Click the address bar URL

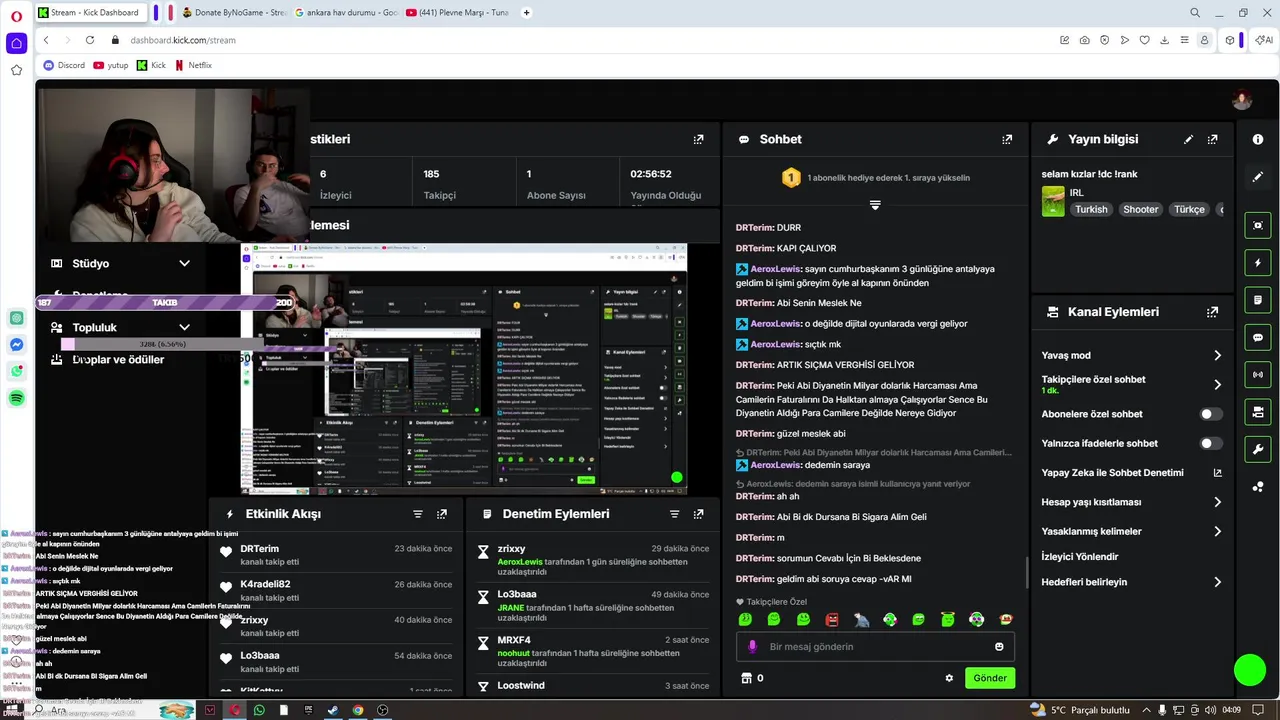click(x=183, y=40)
